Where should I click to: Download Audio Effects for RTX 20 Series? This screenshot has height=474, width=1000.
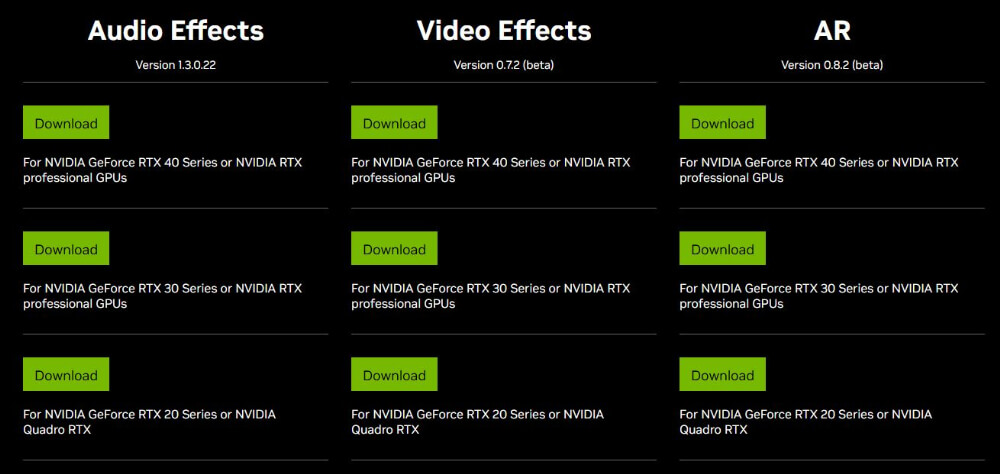66,374
